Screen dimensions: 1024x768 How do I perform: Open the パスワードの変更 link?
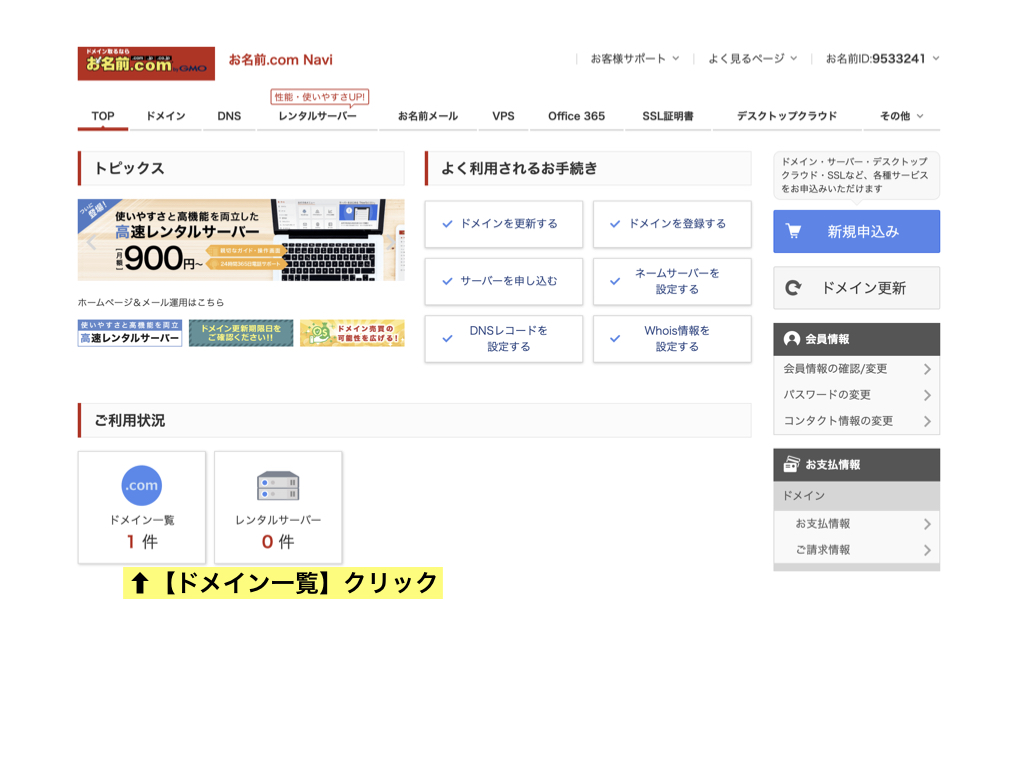[x=856, y=395]
